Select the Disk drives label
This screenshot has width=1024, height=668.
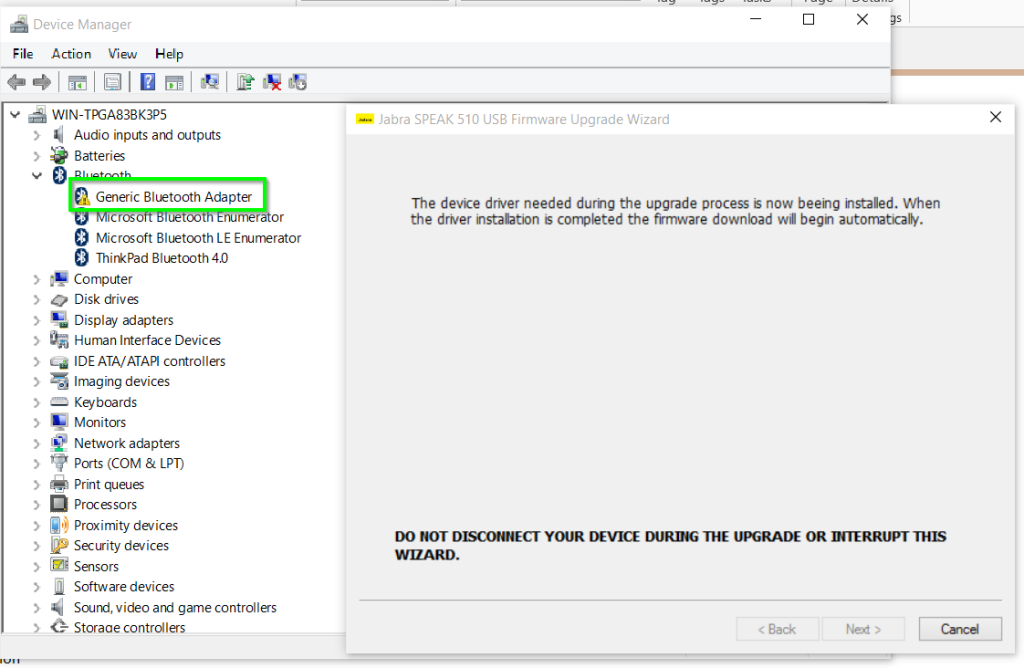click(x=106, y=299)
